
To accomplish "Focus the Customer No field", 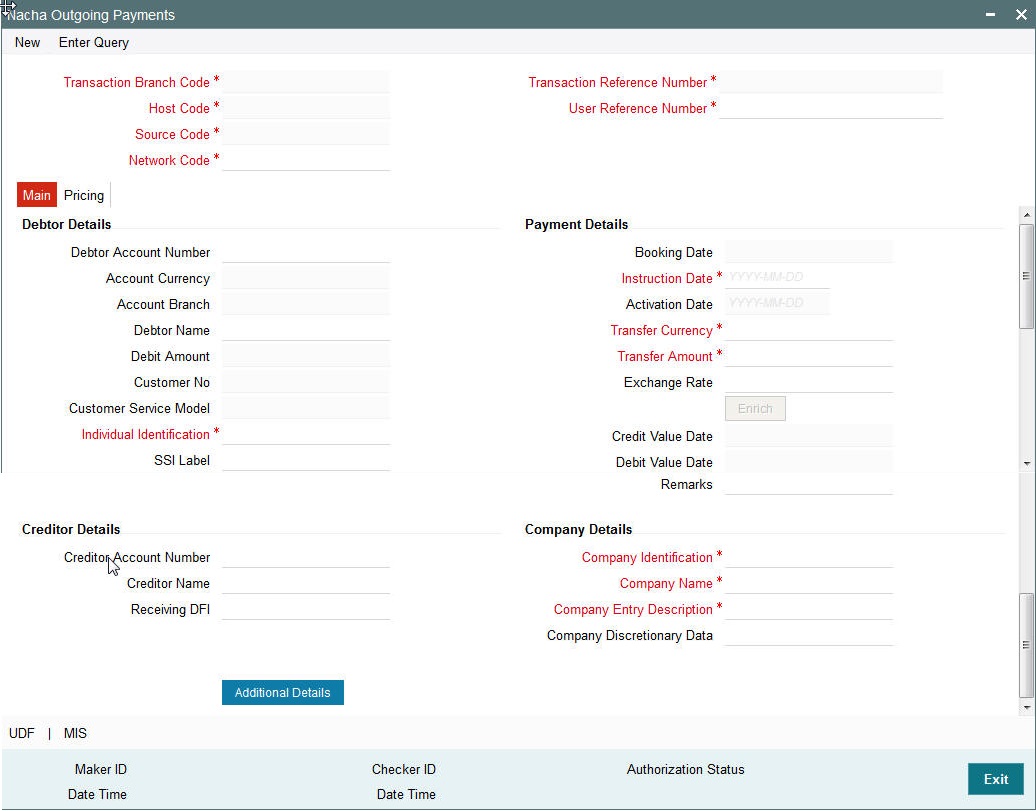I will click(306, 382).
